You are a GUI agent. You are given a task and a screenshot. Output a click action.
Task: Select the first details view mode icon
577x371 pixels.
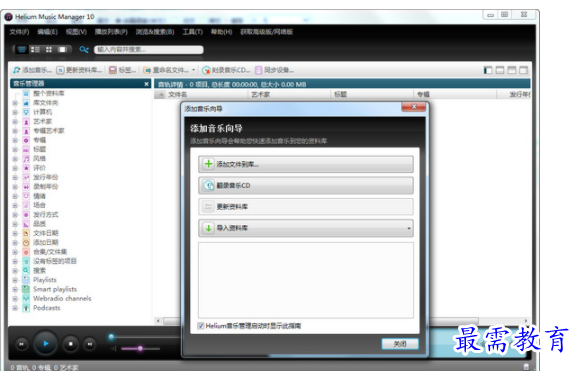coord(22,49)
